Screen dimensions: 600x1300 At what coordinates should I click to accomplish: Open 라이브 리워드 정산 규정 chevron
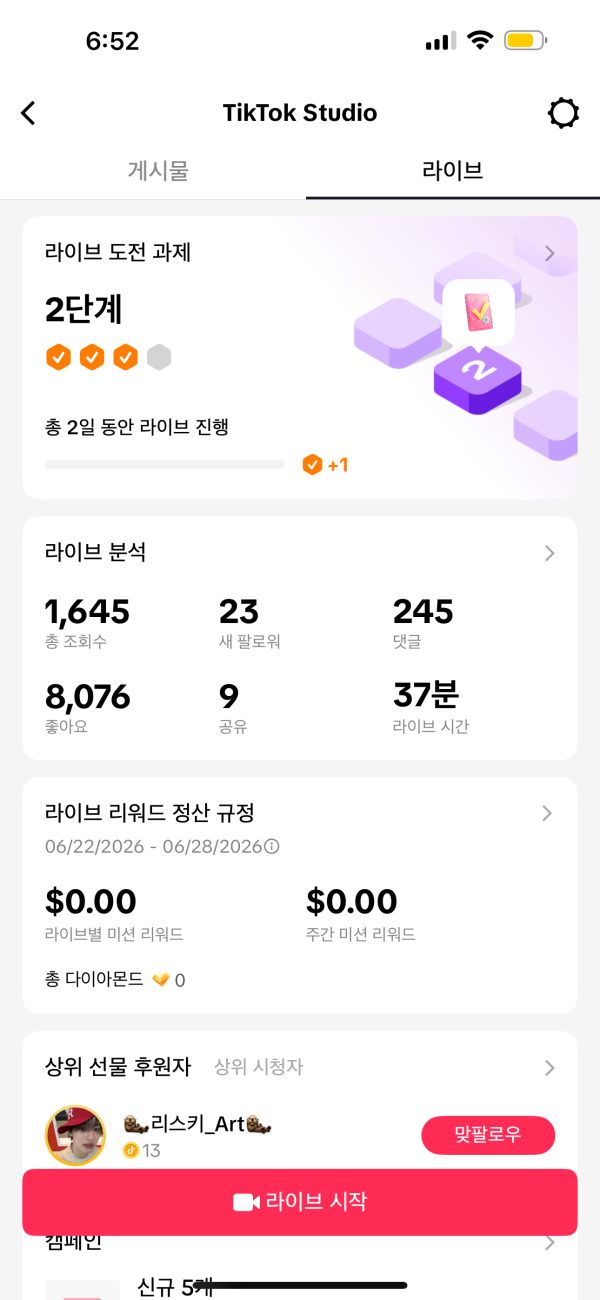pos(547,813)
